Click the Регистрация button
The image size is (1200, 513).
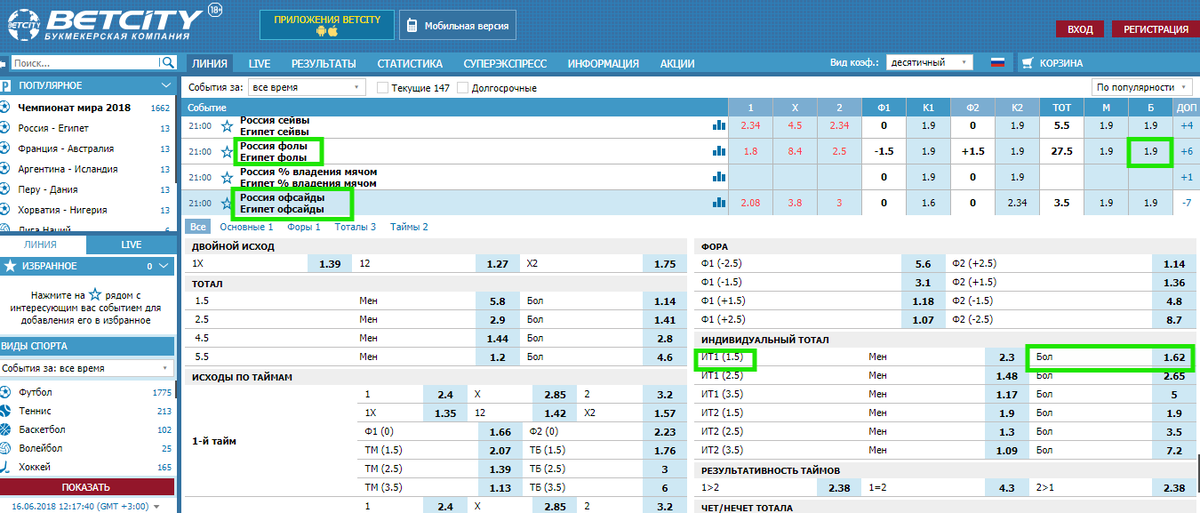click(x=1155, y=29)
